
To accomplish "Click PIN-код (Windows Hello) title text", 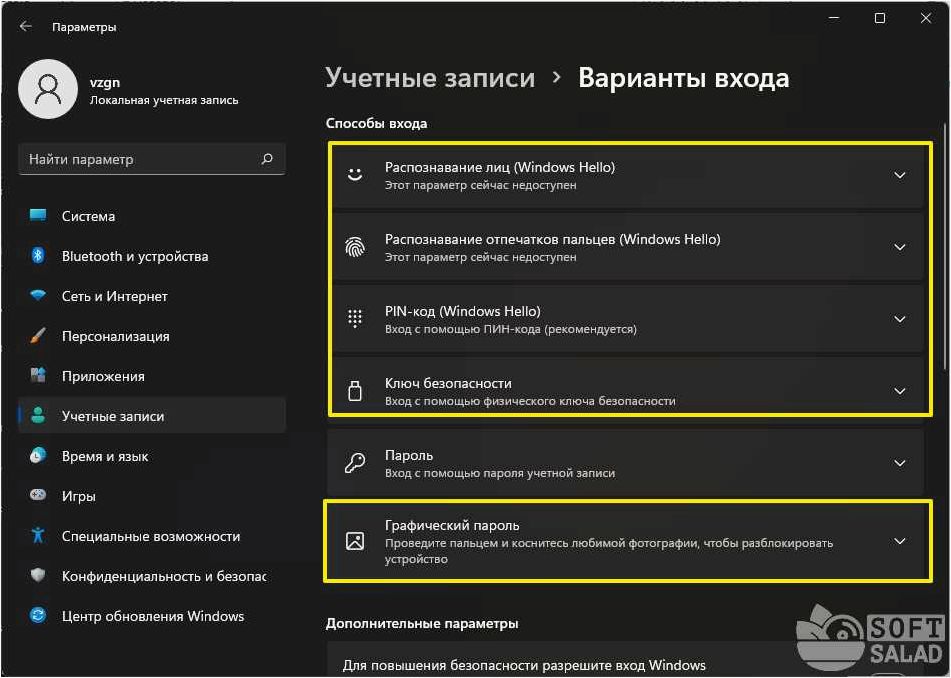I will 463,311.
